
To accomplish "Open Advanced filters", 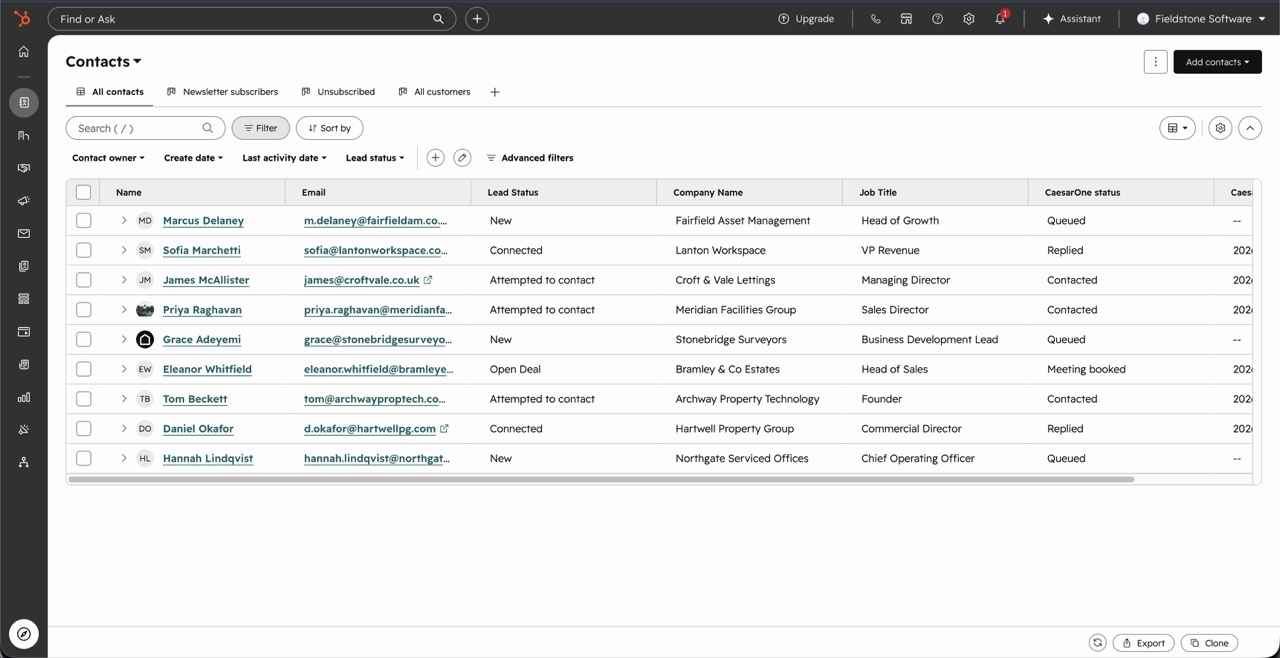I will coord(530,158).
